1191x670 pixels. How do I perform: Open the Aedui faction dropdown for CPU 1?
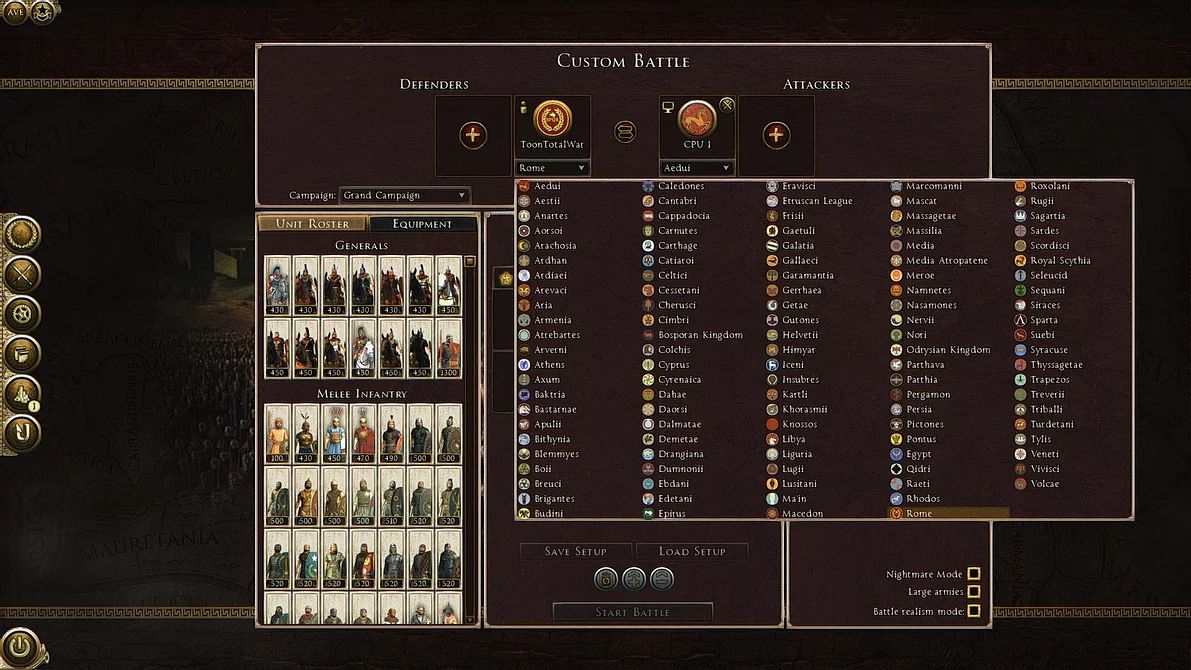[696, 168]
